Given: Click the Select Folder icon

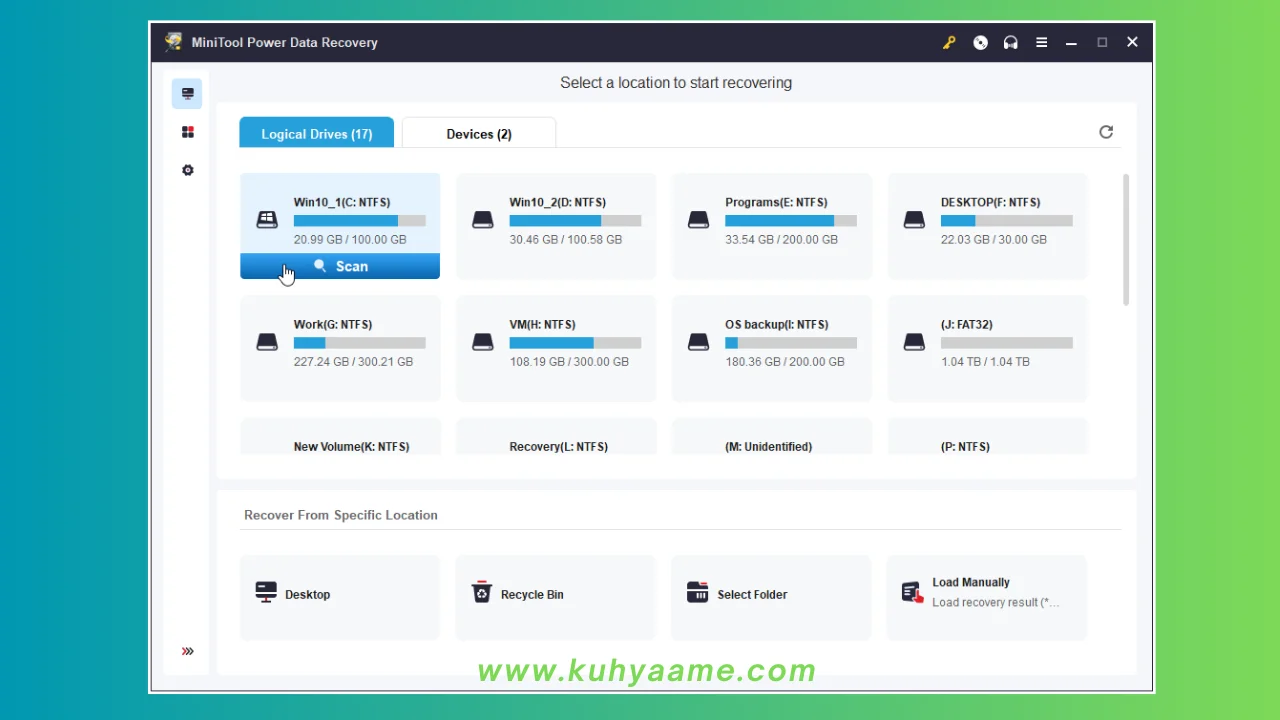Looking at the screenshot, I should [697, 592].
